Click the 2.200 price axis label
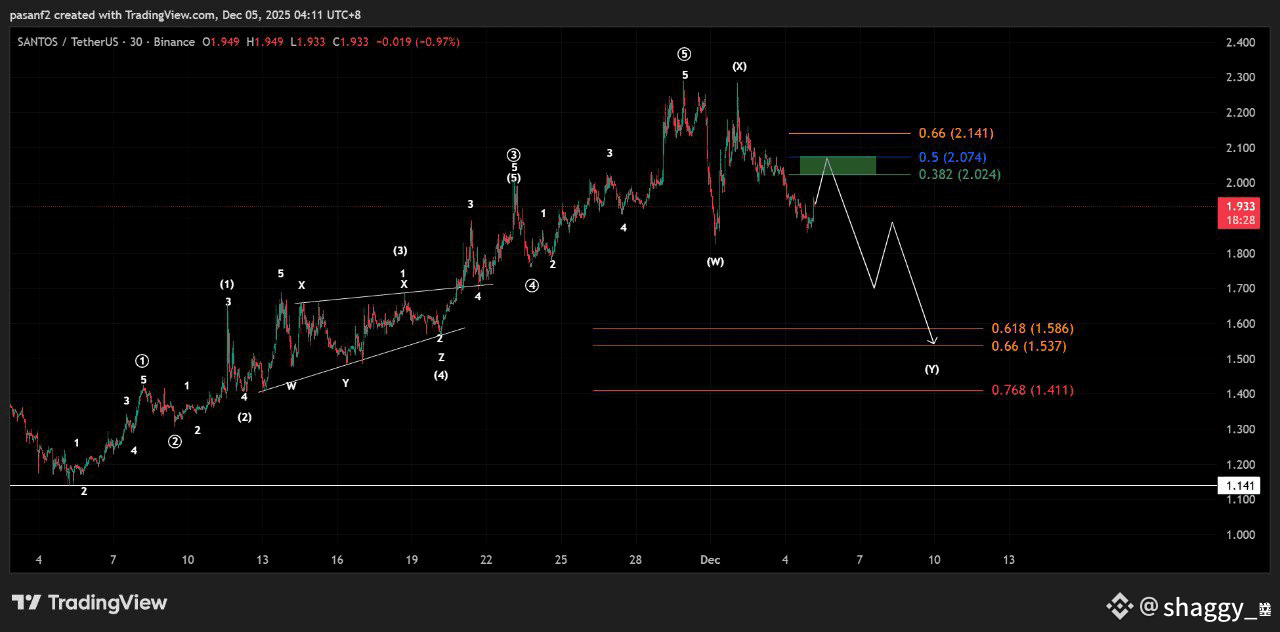 point(1240,112)
